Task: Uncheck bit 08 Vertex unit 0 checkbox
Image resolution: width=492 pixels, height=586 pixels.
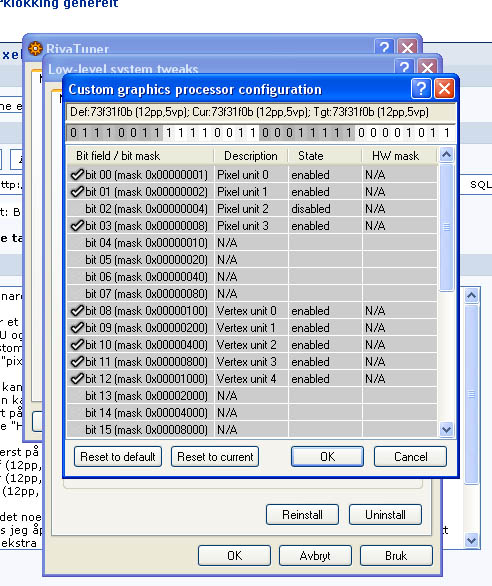Action: click(x=77, y=310)
